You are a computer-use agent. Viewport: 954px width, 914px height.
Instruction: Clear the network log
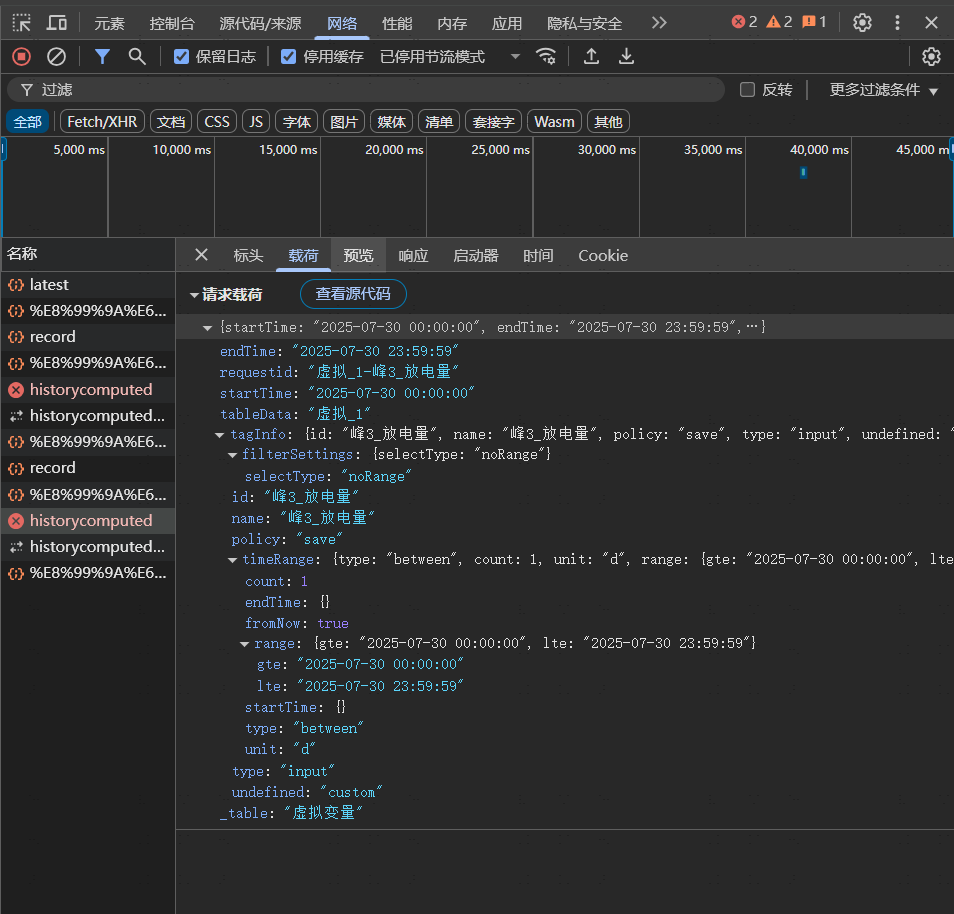[x=57, y=57]
